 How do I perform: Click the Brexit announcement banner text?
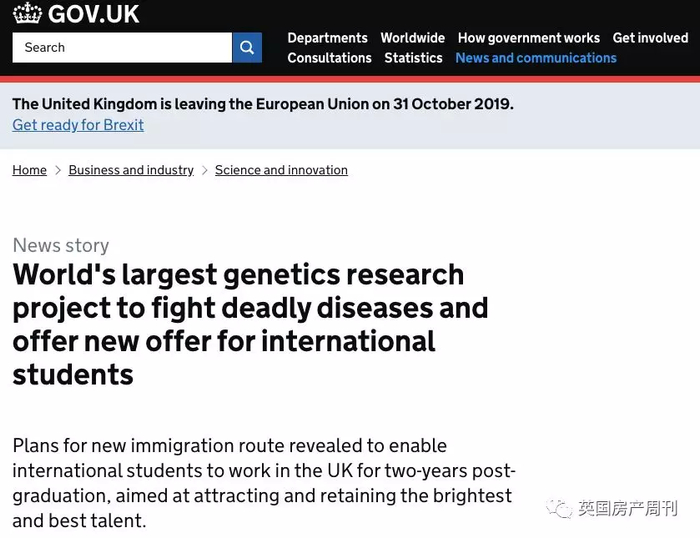tap(263, 104)
